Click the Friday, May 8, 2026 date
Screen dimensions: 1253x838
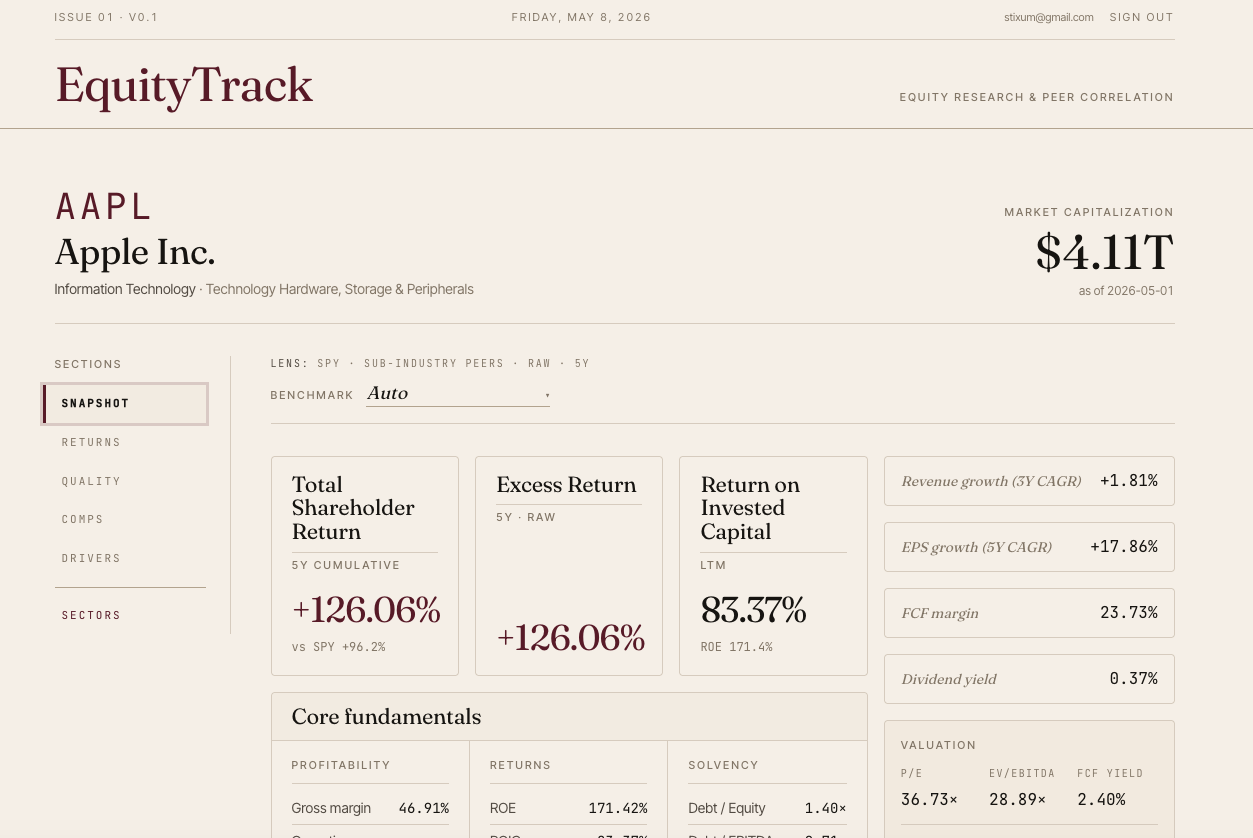tap(581, 17)
